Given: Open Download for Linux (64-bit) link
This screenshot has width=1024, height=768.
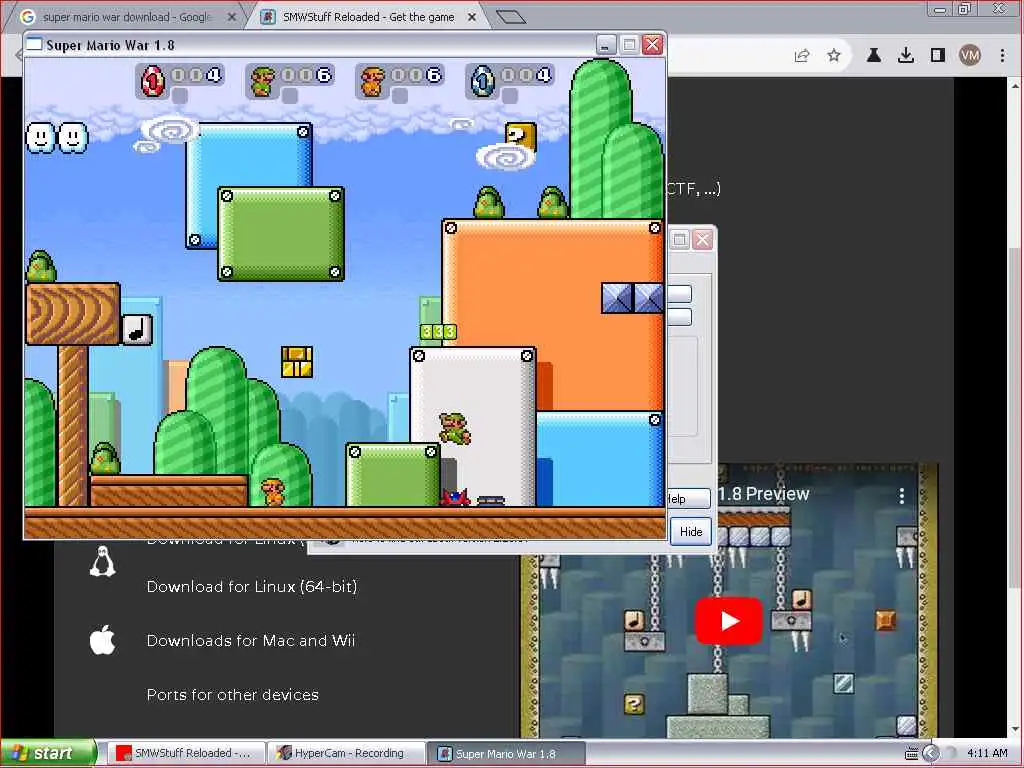Looking at the screenshot, I should point(252,586).
